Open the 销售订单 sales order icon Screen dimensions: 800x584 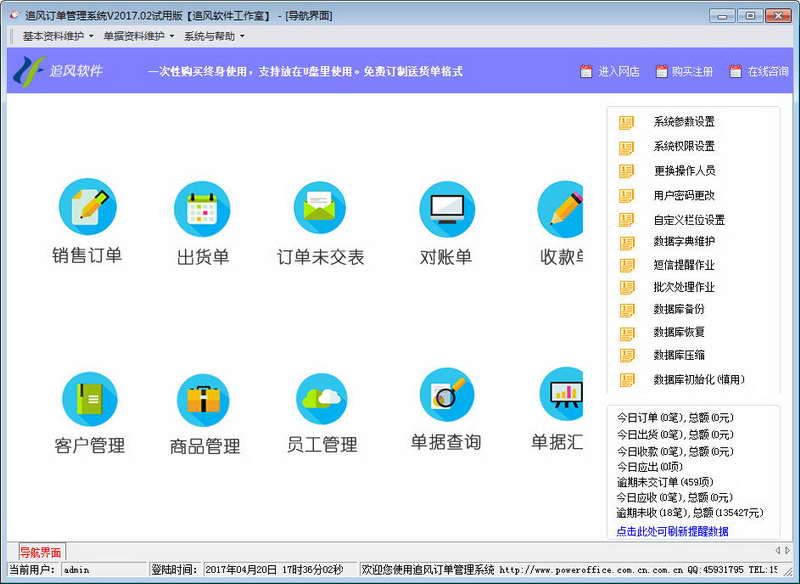[88, 206]
